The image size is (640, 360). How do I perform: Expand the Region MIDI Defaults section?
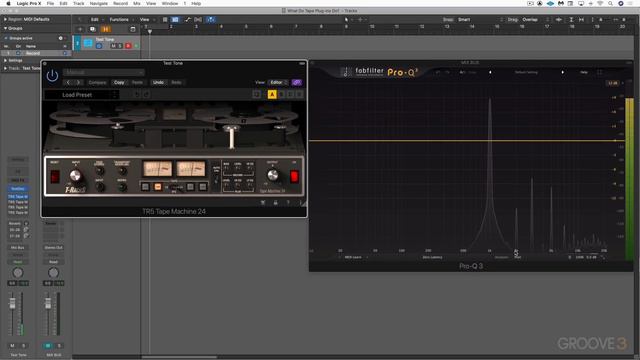coord(5,19)
